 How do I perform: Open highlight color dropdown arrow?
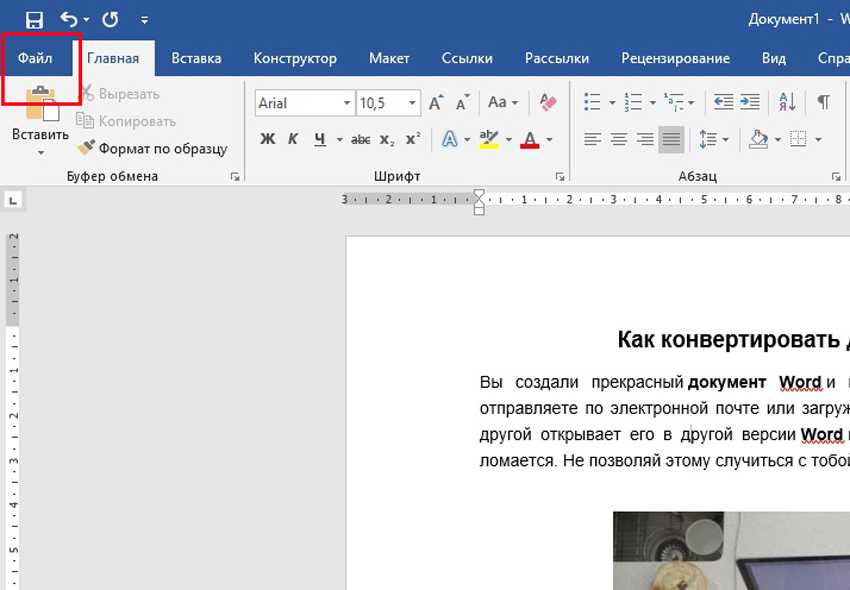tap(509, 140)
